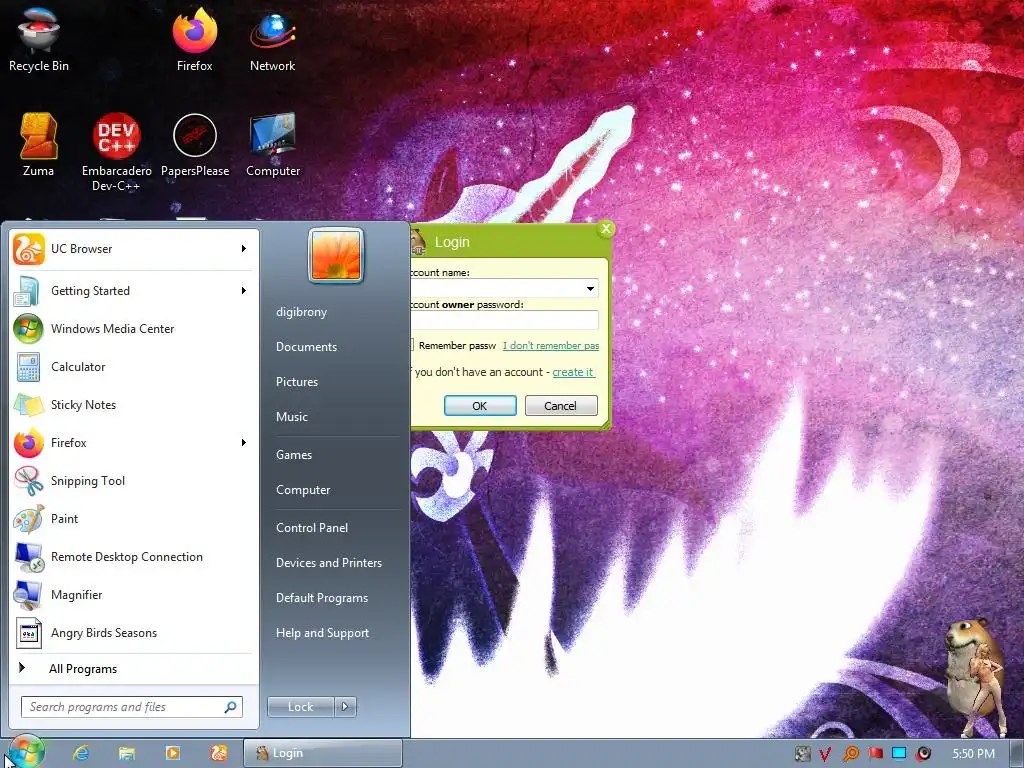
Task: Open Embarcadero Dev-C++ desktop icon
Action: point(116,152)
